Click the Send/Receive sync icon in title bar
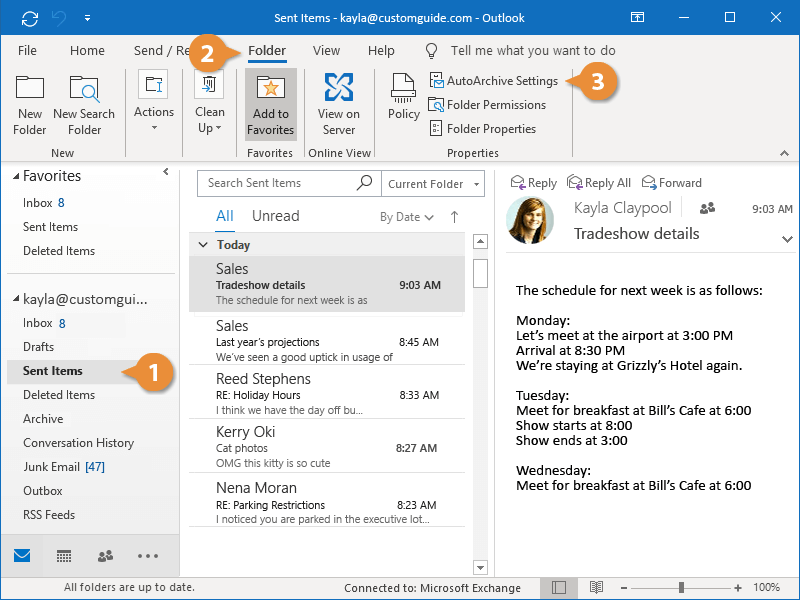 pos(30,18)
